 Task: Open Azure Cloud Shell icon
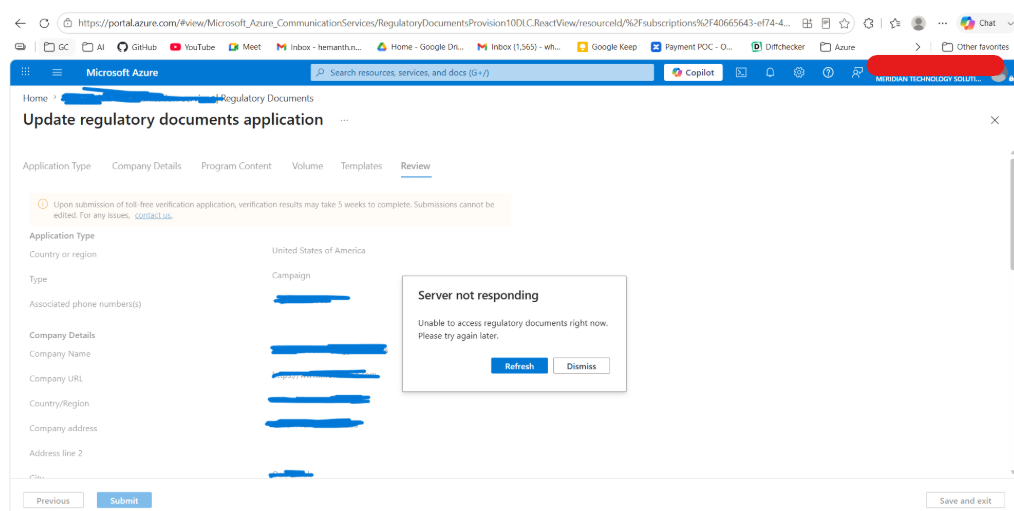coord(741,72)
